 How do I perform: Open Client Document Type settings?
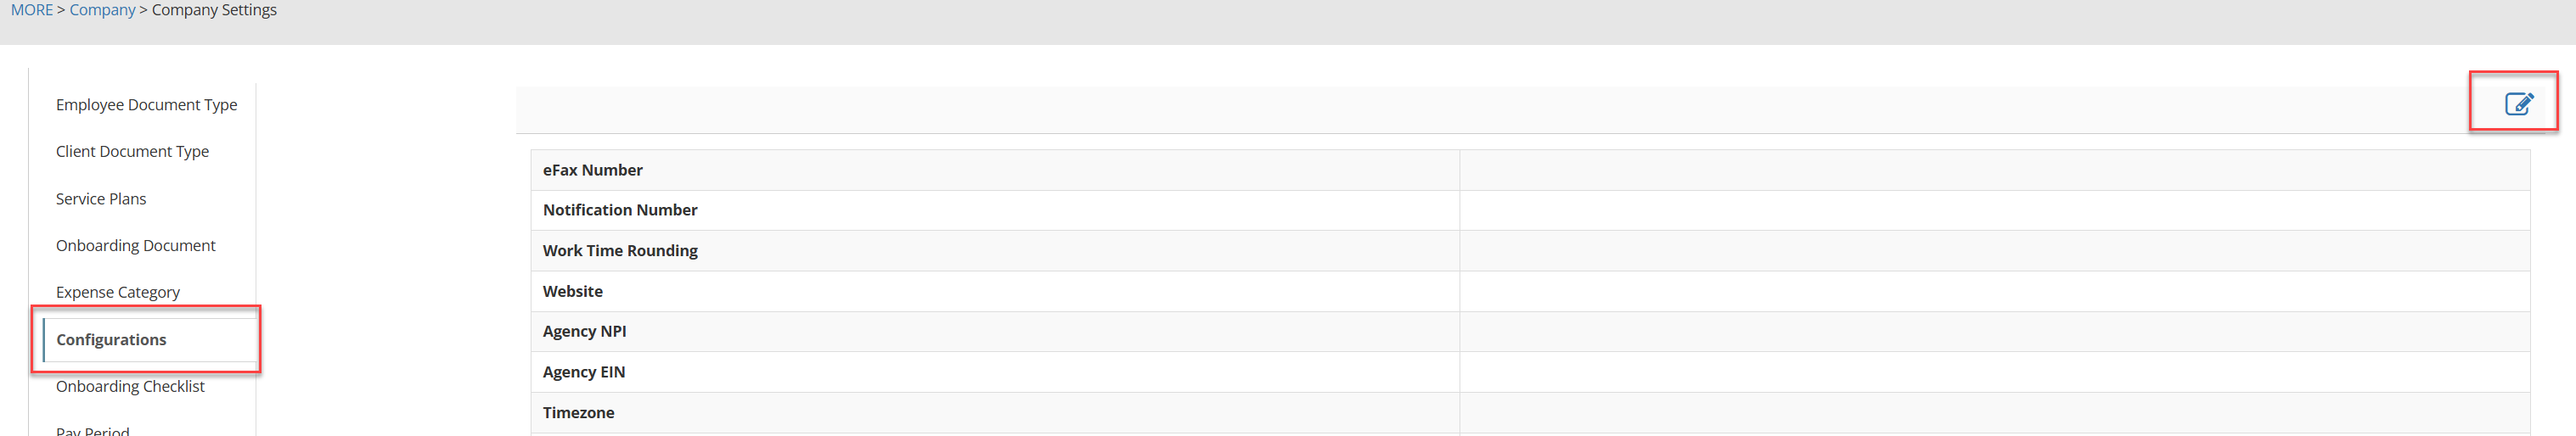click(x=132, y=152)
